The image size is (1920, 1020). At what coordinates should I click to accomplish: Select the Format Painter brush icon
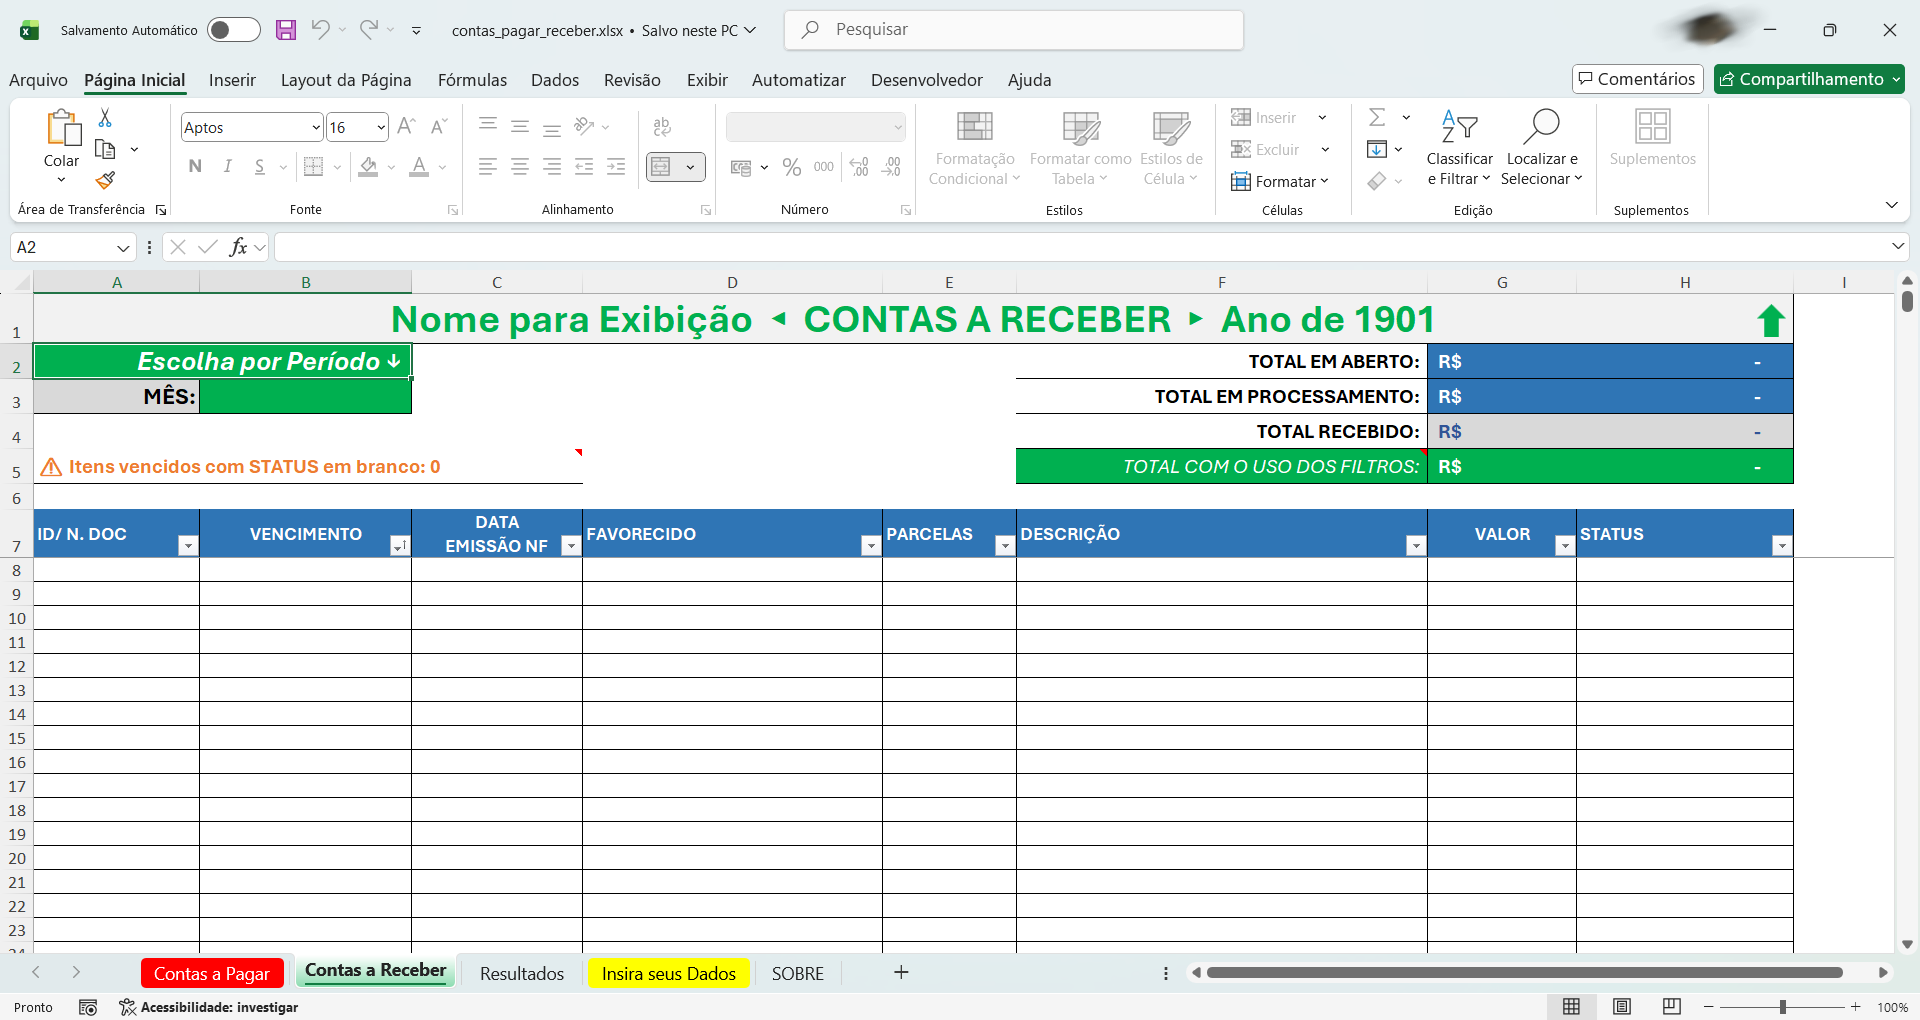pos(105,180)
